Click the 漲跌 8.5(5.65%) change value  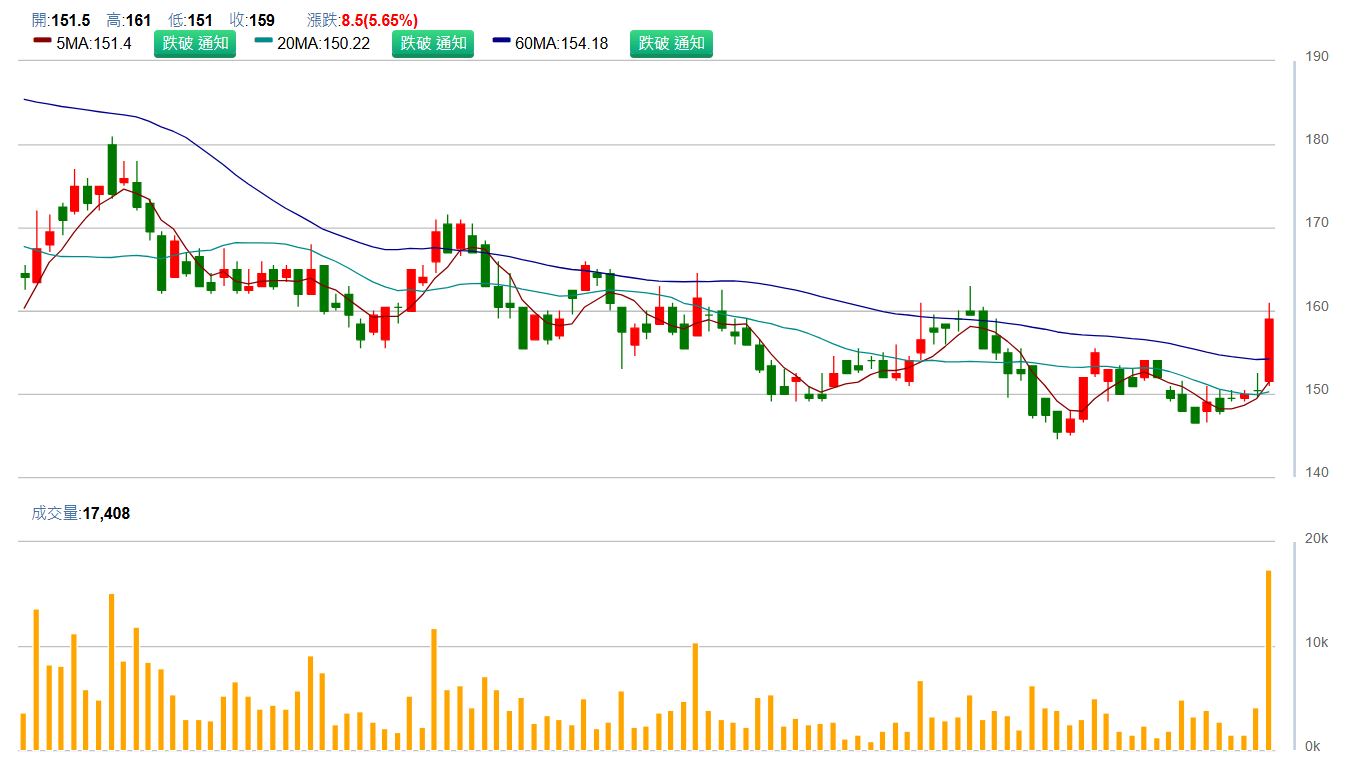click(x=379, y=20)
